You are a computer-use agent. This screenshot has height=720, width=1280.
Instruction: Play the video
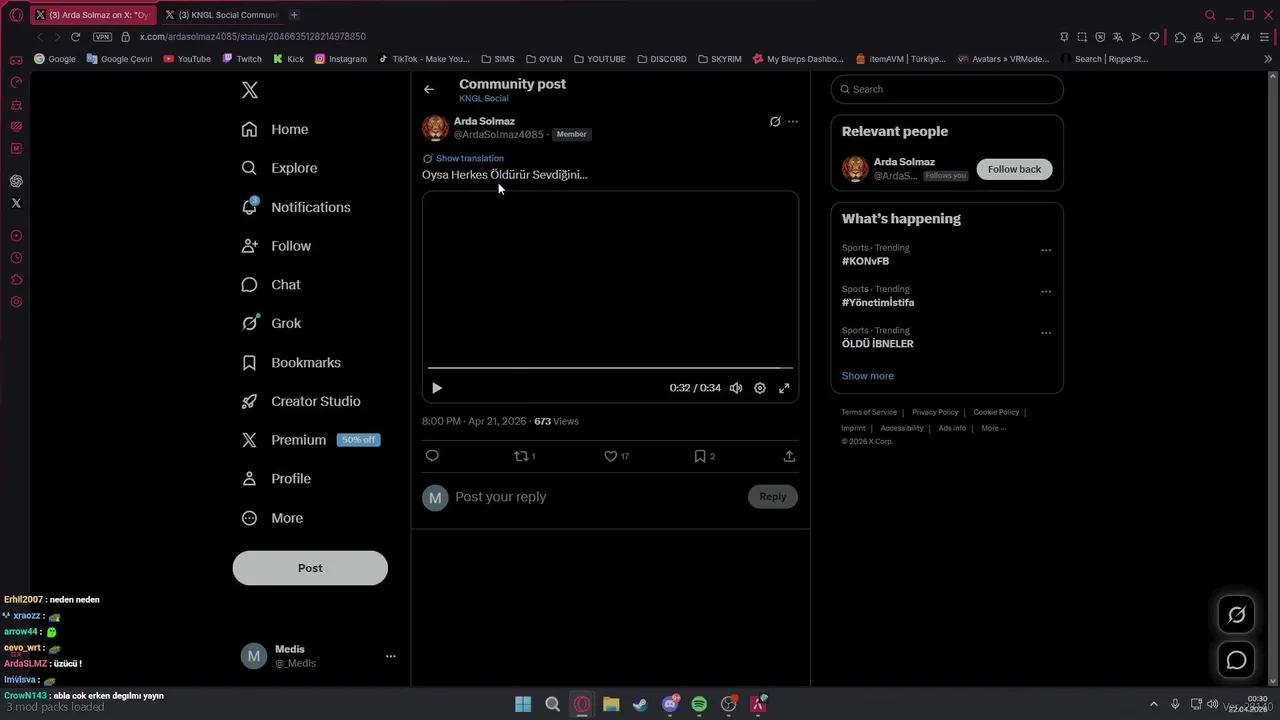pyautogui.click(x=437, y=388)
